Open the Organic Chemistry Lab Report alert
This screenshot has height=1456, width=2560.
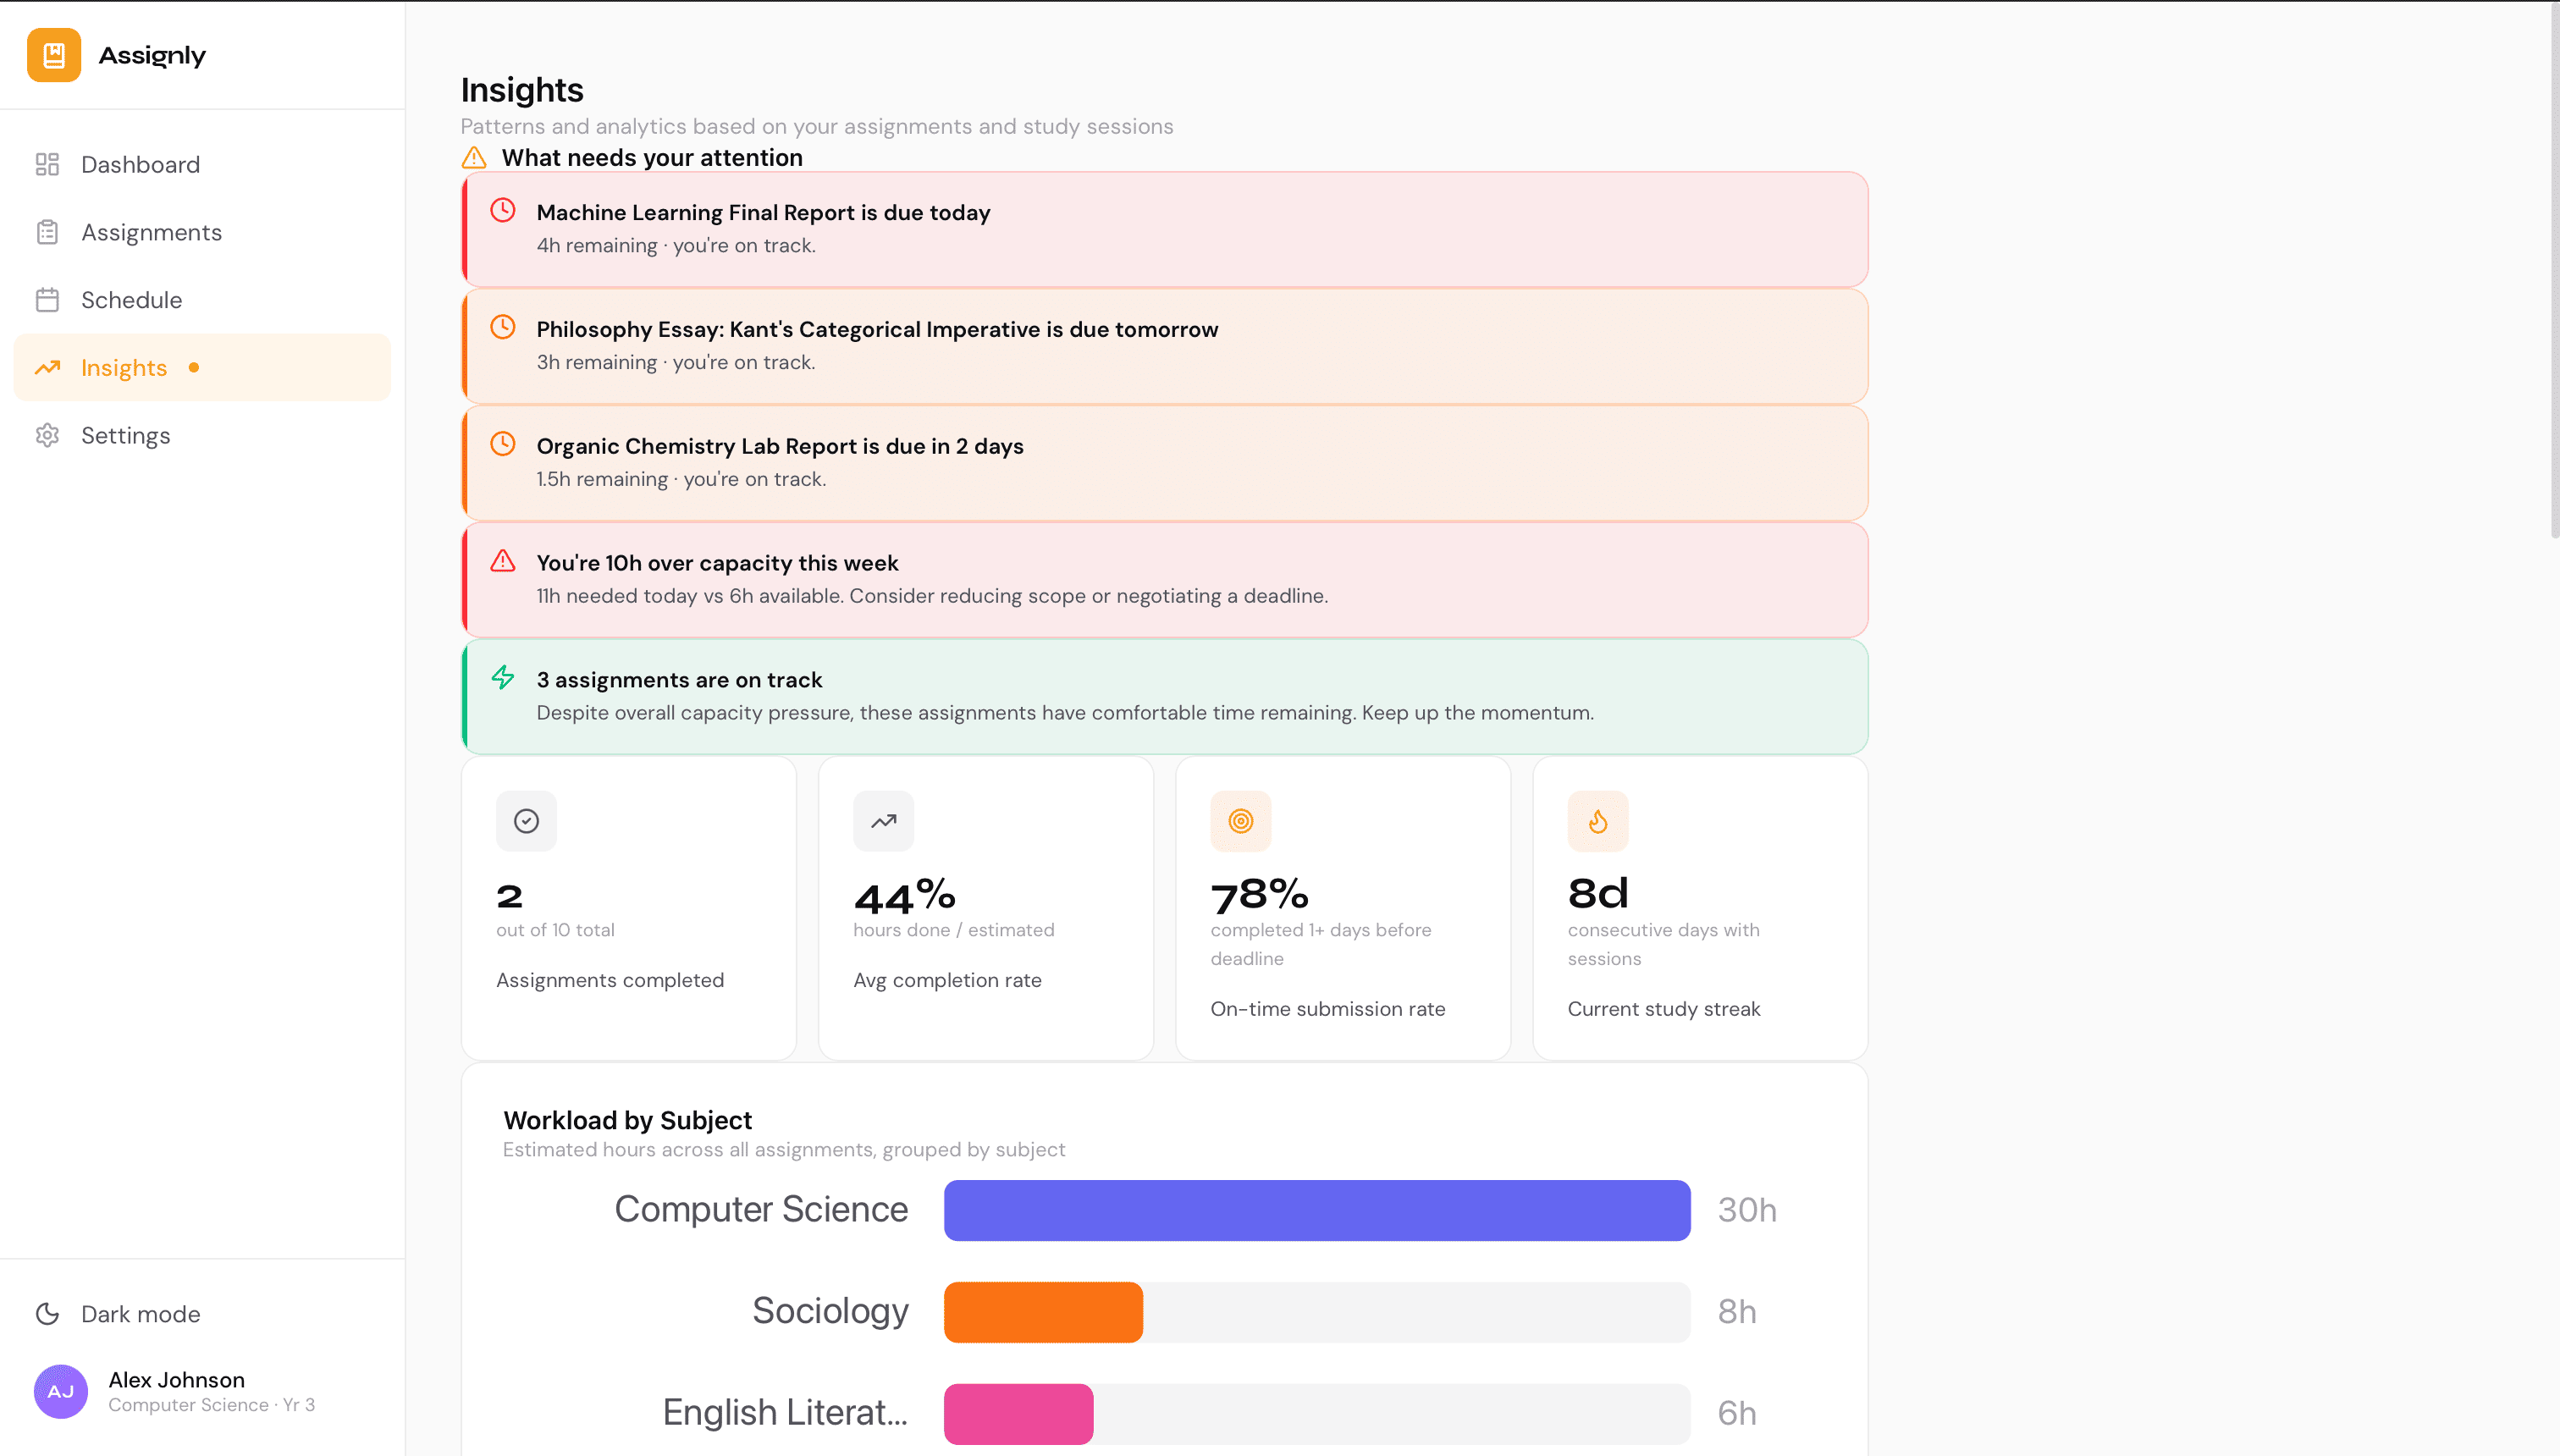click(x=1163, y=463)
